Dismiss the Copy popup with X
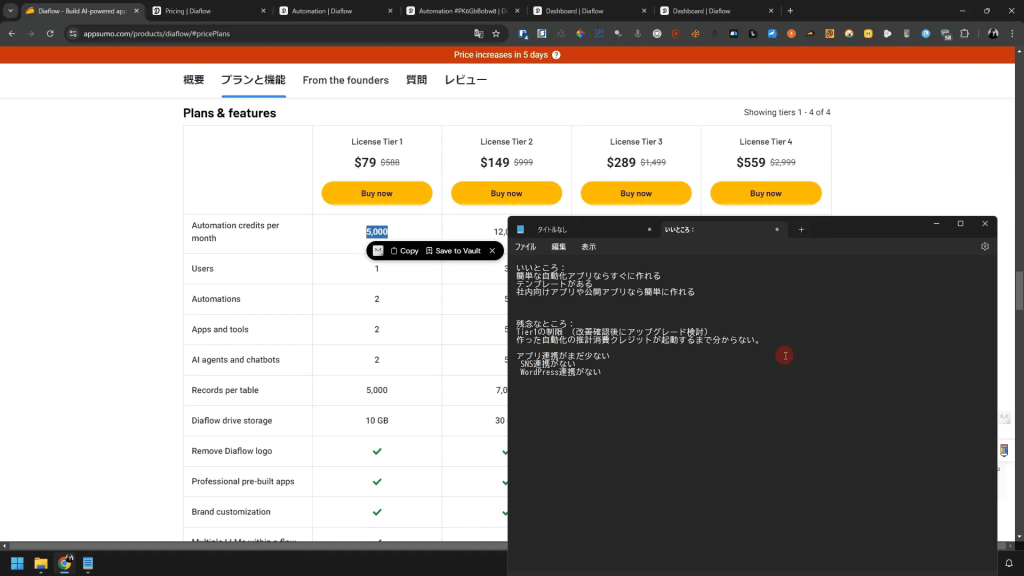Screen dimensions: 1024x576 pos(492,251)
